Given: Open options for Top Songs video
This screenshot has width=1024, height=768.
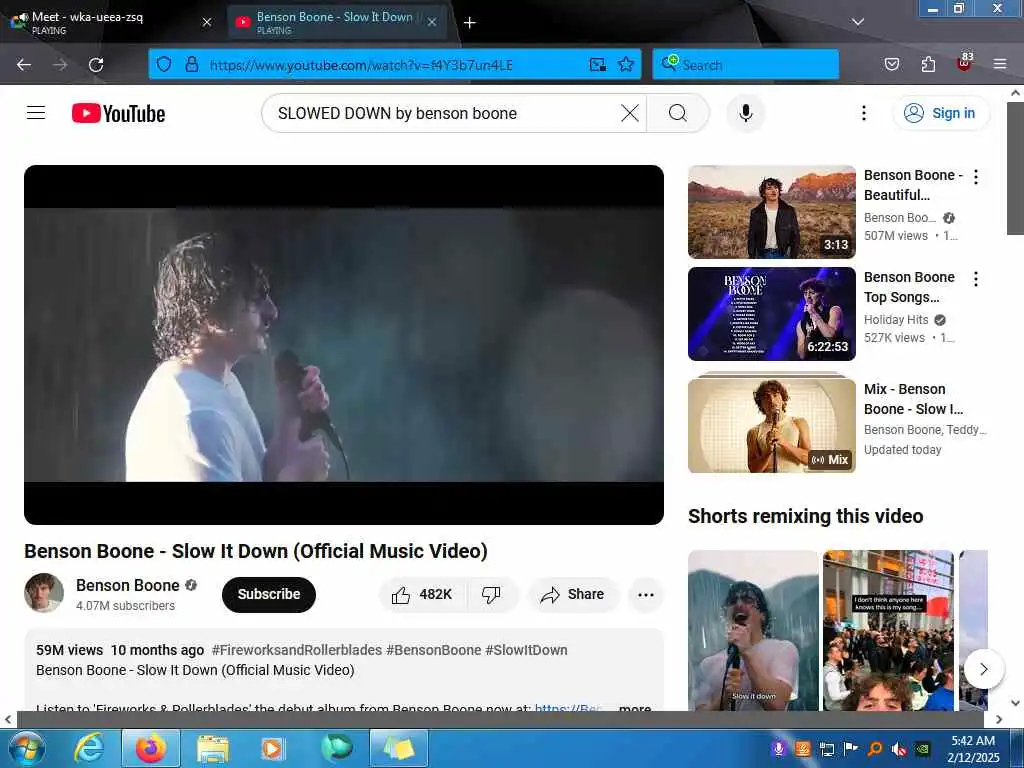Looking at the screenshot, I should point(976,279).
